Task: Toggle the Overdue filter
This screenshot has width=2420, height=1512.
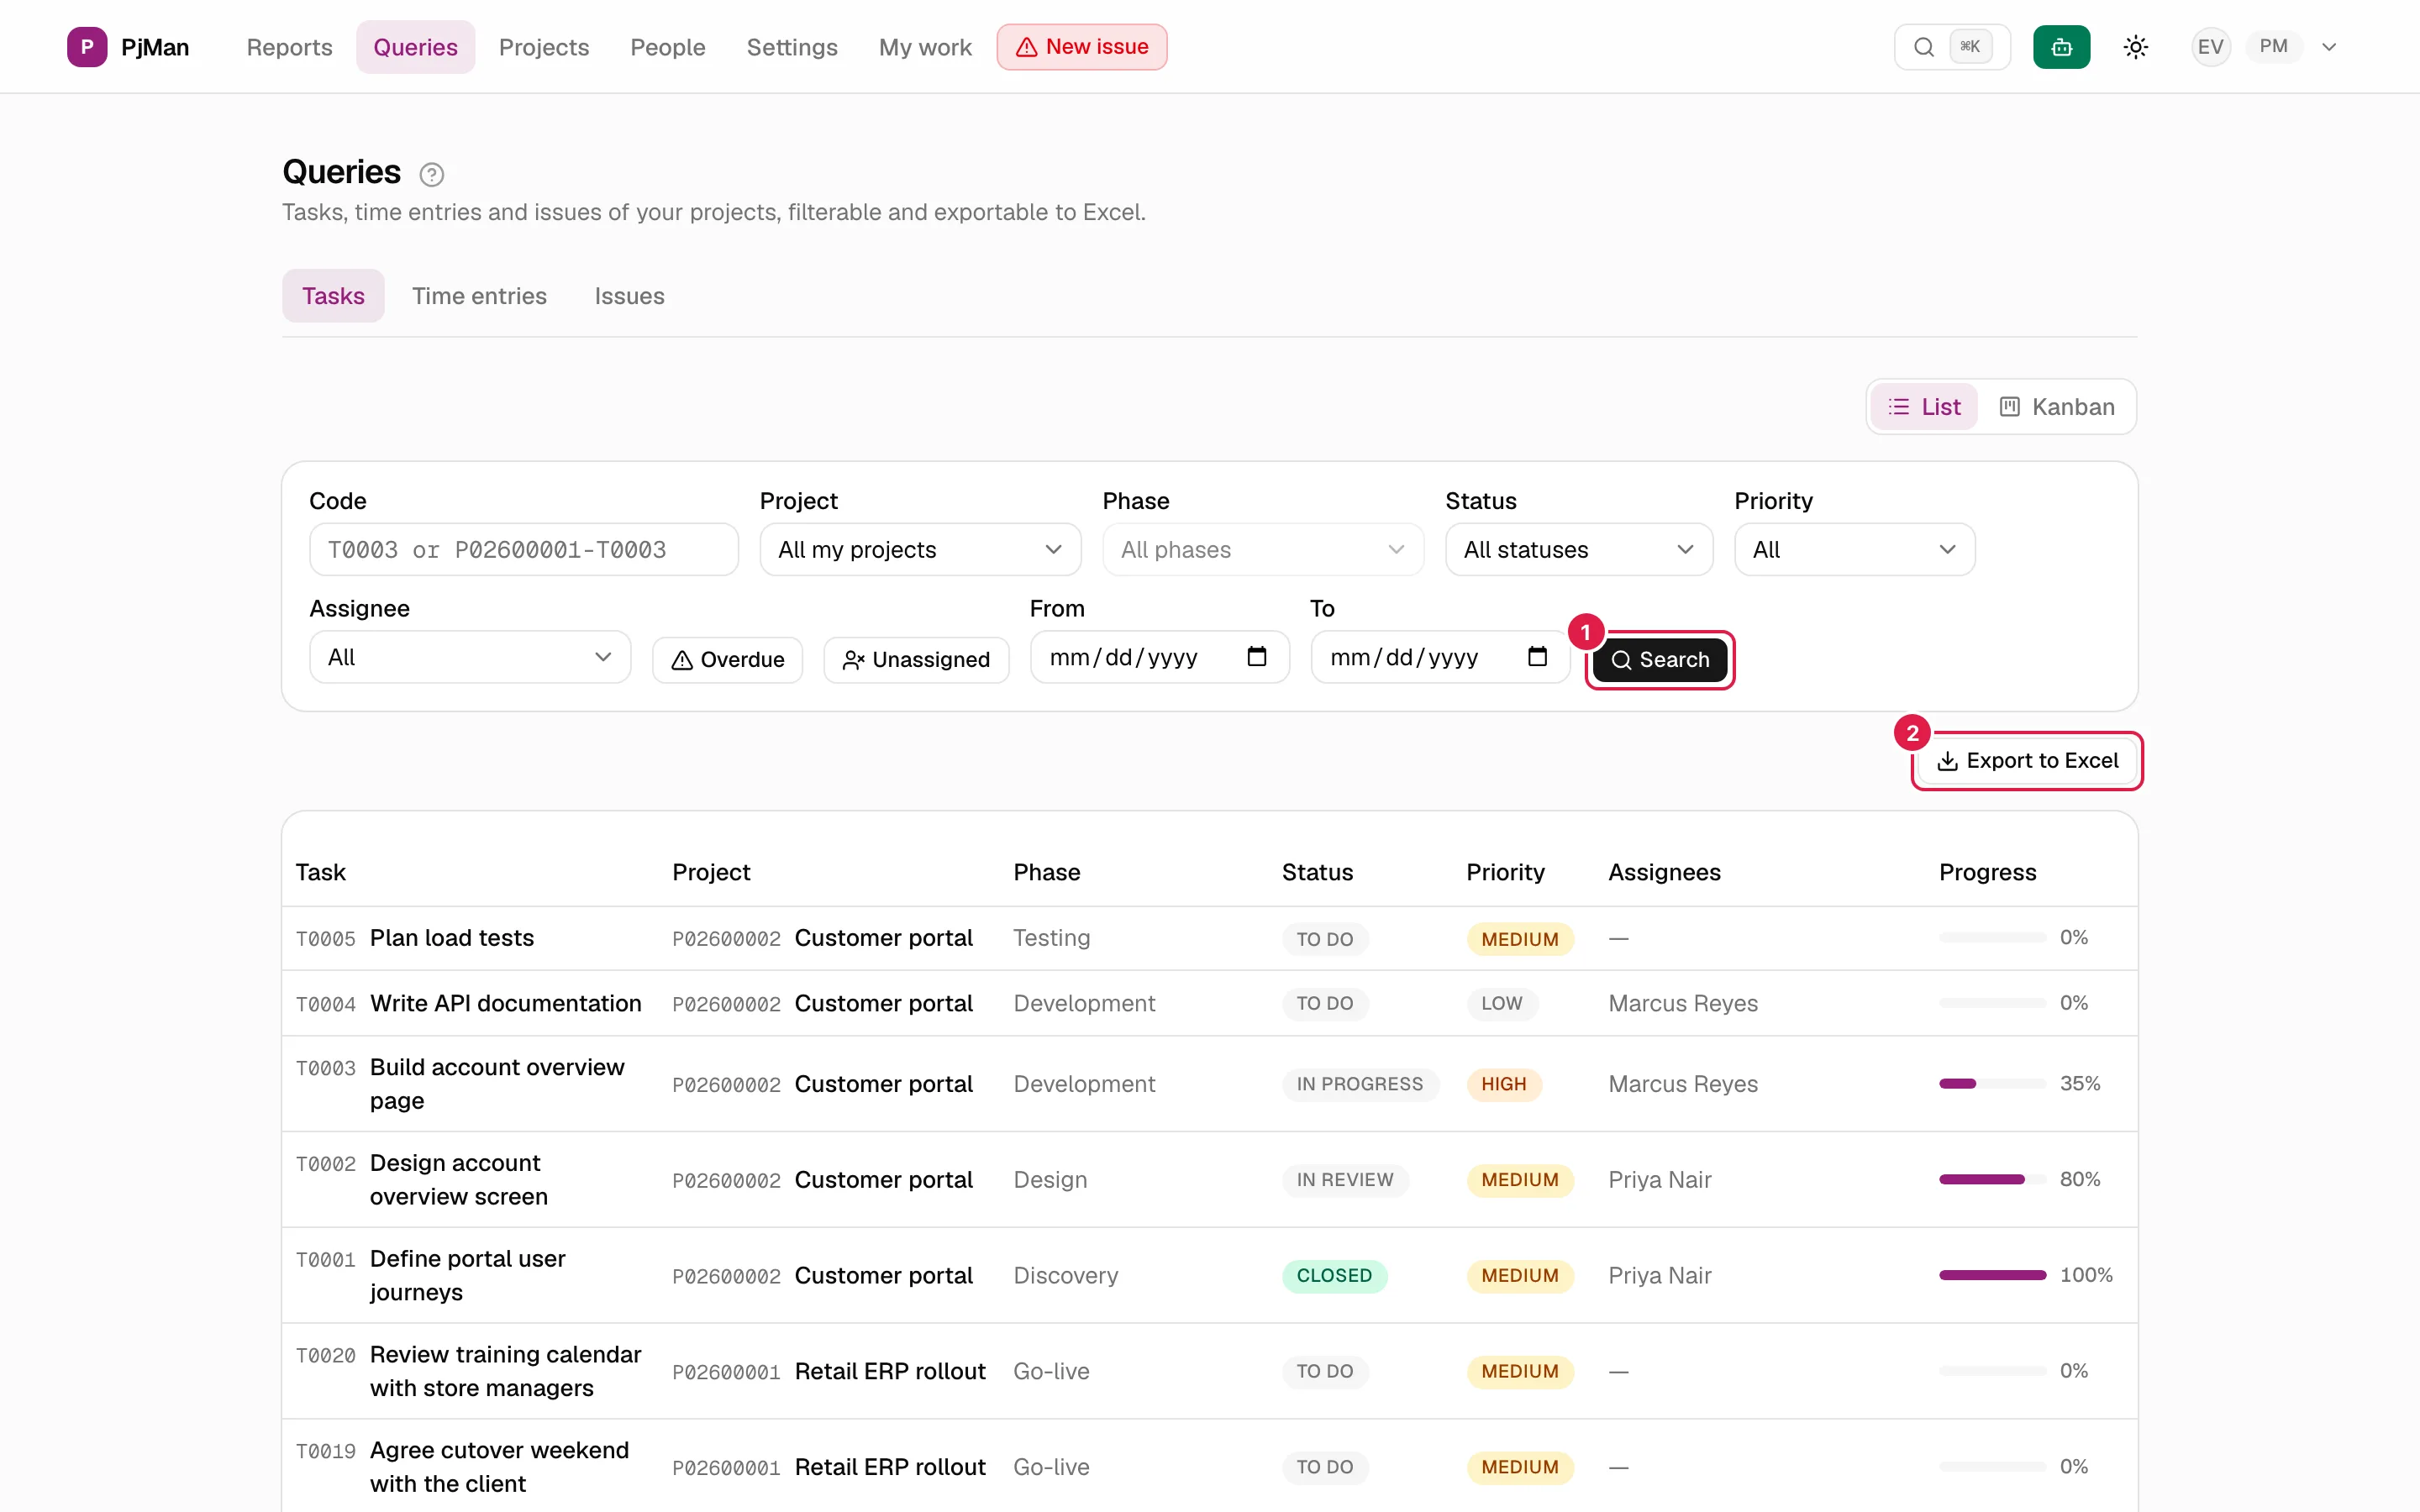Action: tap(728, 660)
